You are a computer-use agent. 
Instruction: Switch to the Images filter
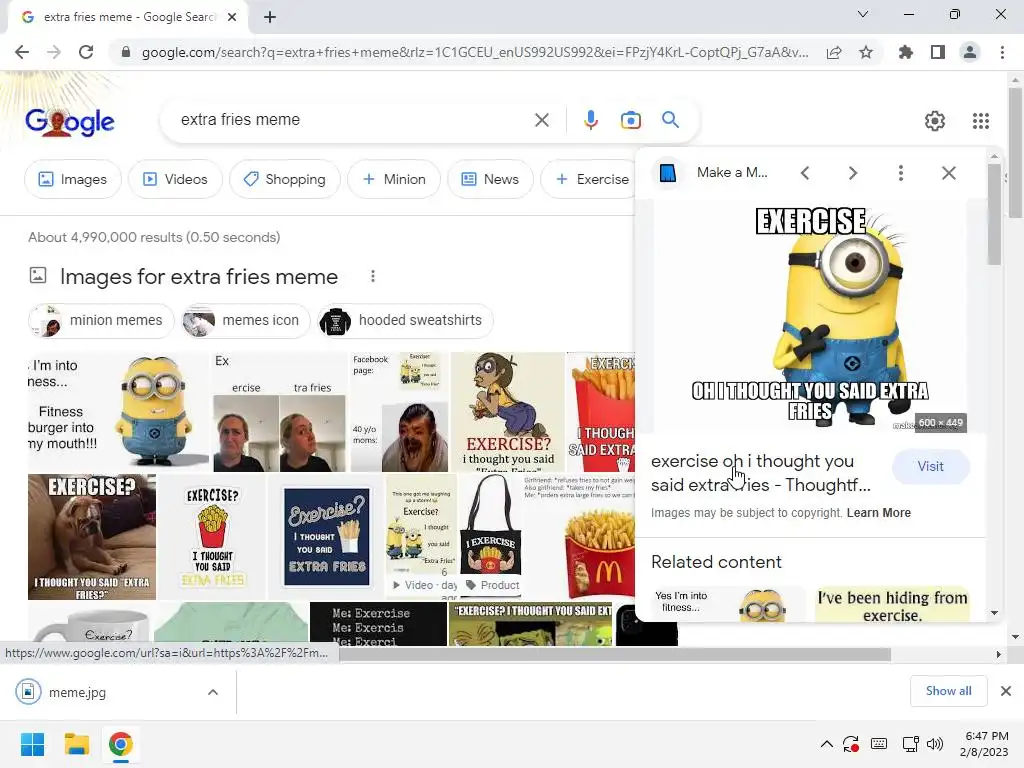coord(72,179)
